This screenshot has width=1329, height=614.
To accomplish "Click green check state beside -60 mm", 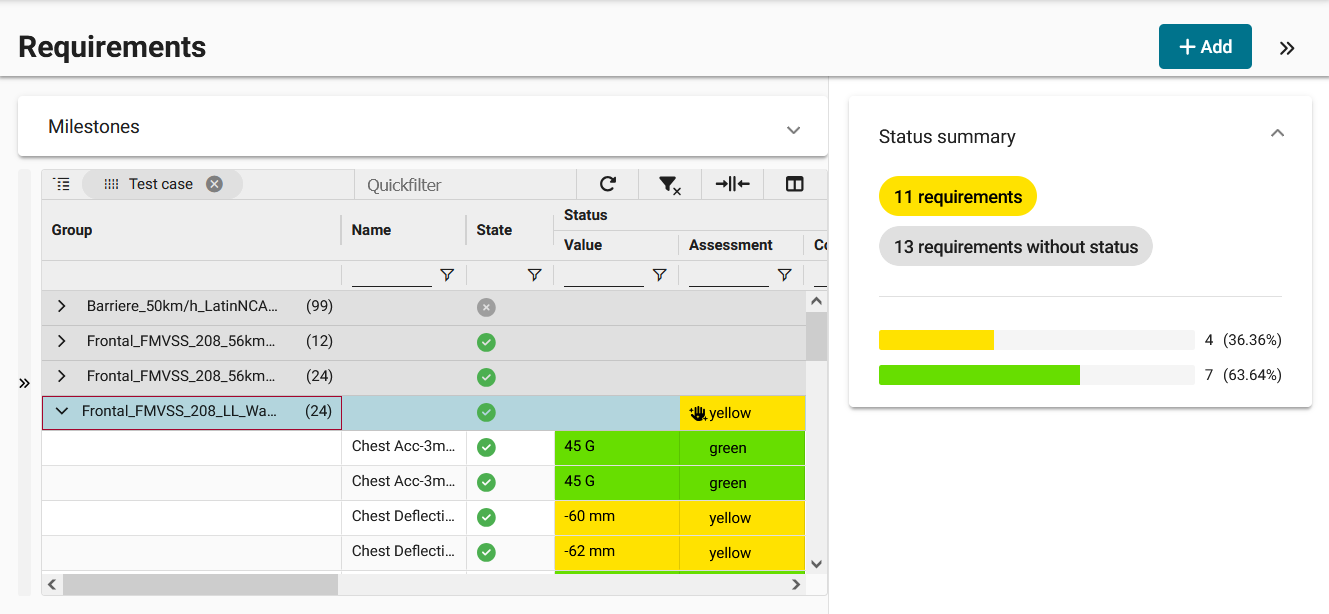I will (486, 517).
